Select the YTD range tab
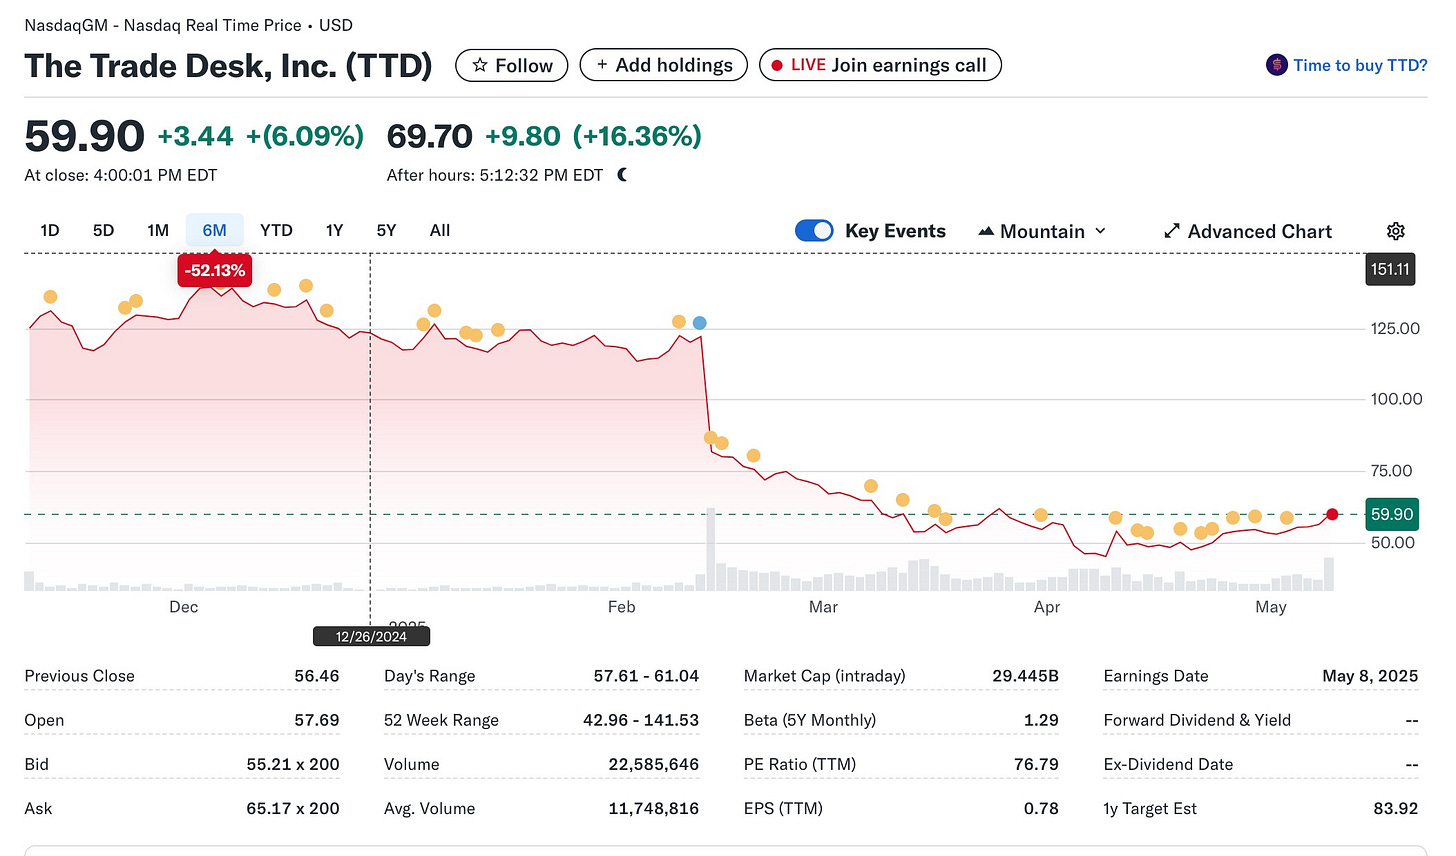The height and width of the screenshot is (856, 1456). coord(276,230)
